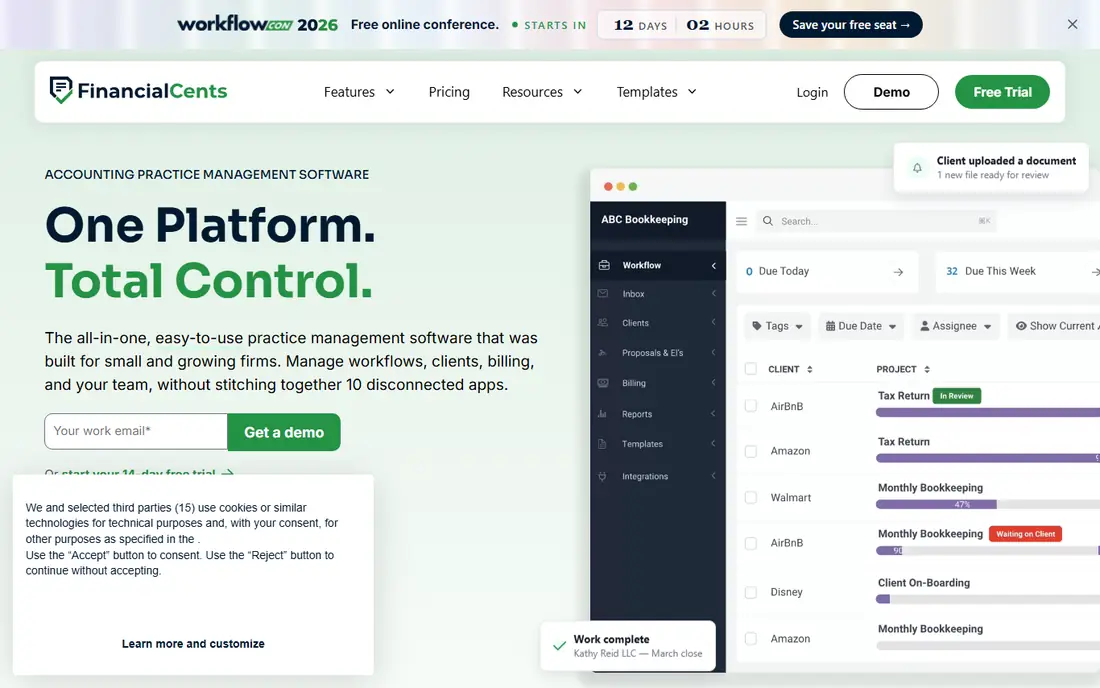This screenshot has height=688, width=1100.
Task: Click the search magnifier icon
Action: 767,221
